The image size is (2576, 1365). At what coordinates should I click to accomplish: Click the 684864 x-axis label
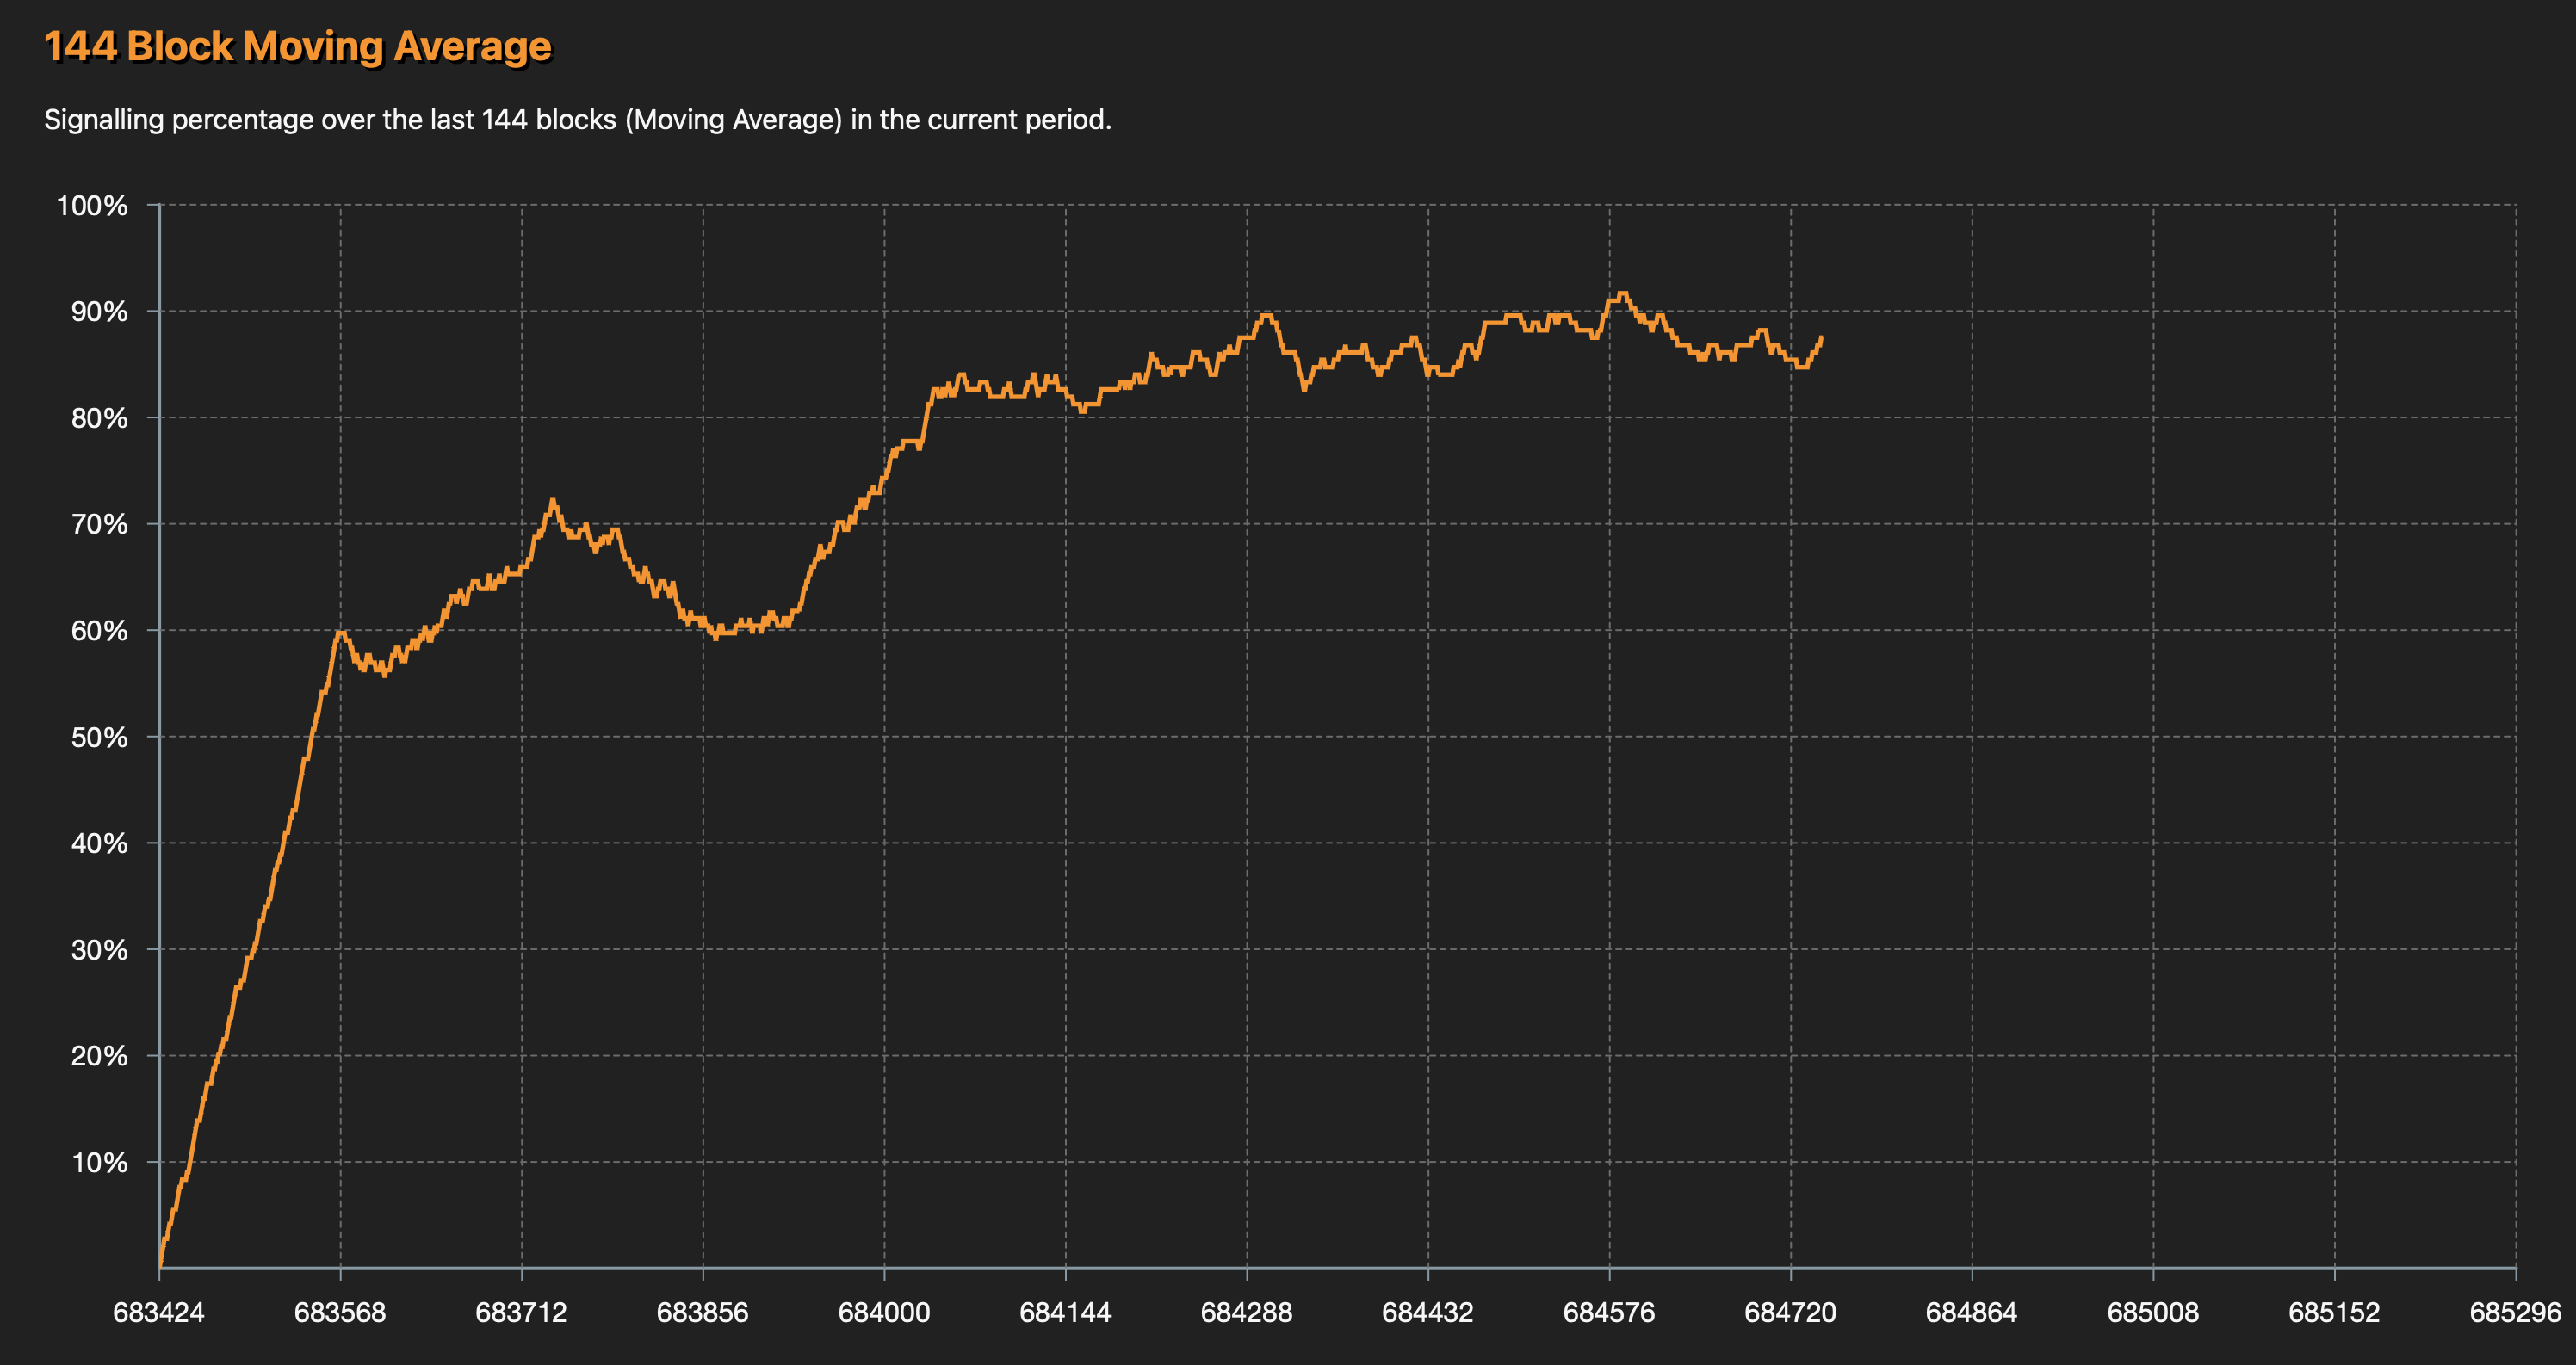pyautogui.click(x=1972, y=1313)
